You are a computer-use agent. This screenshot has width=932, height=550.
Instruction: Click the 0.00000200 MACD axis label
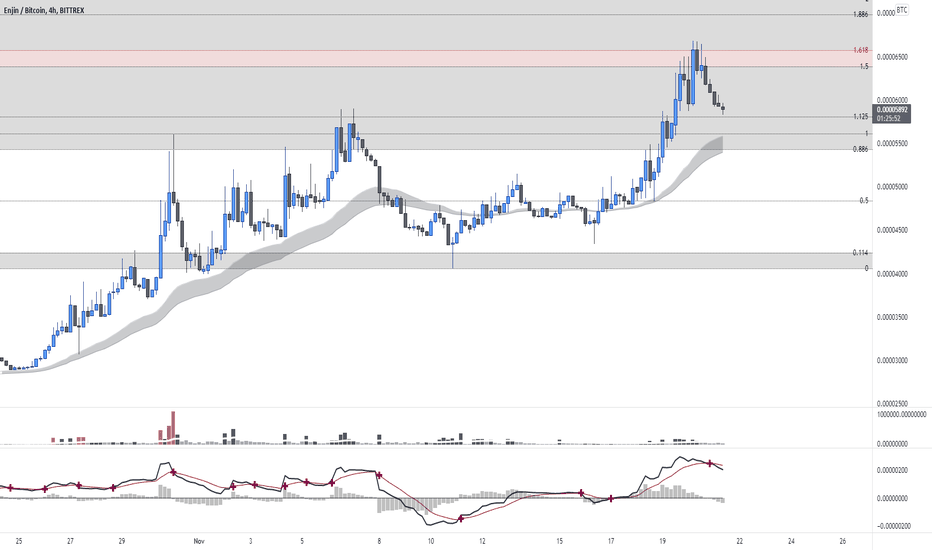tap(892, 470)
